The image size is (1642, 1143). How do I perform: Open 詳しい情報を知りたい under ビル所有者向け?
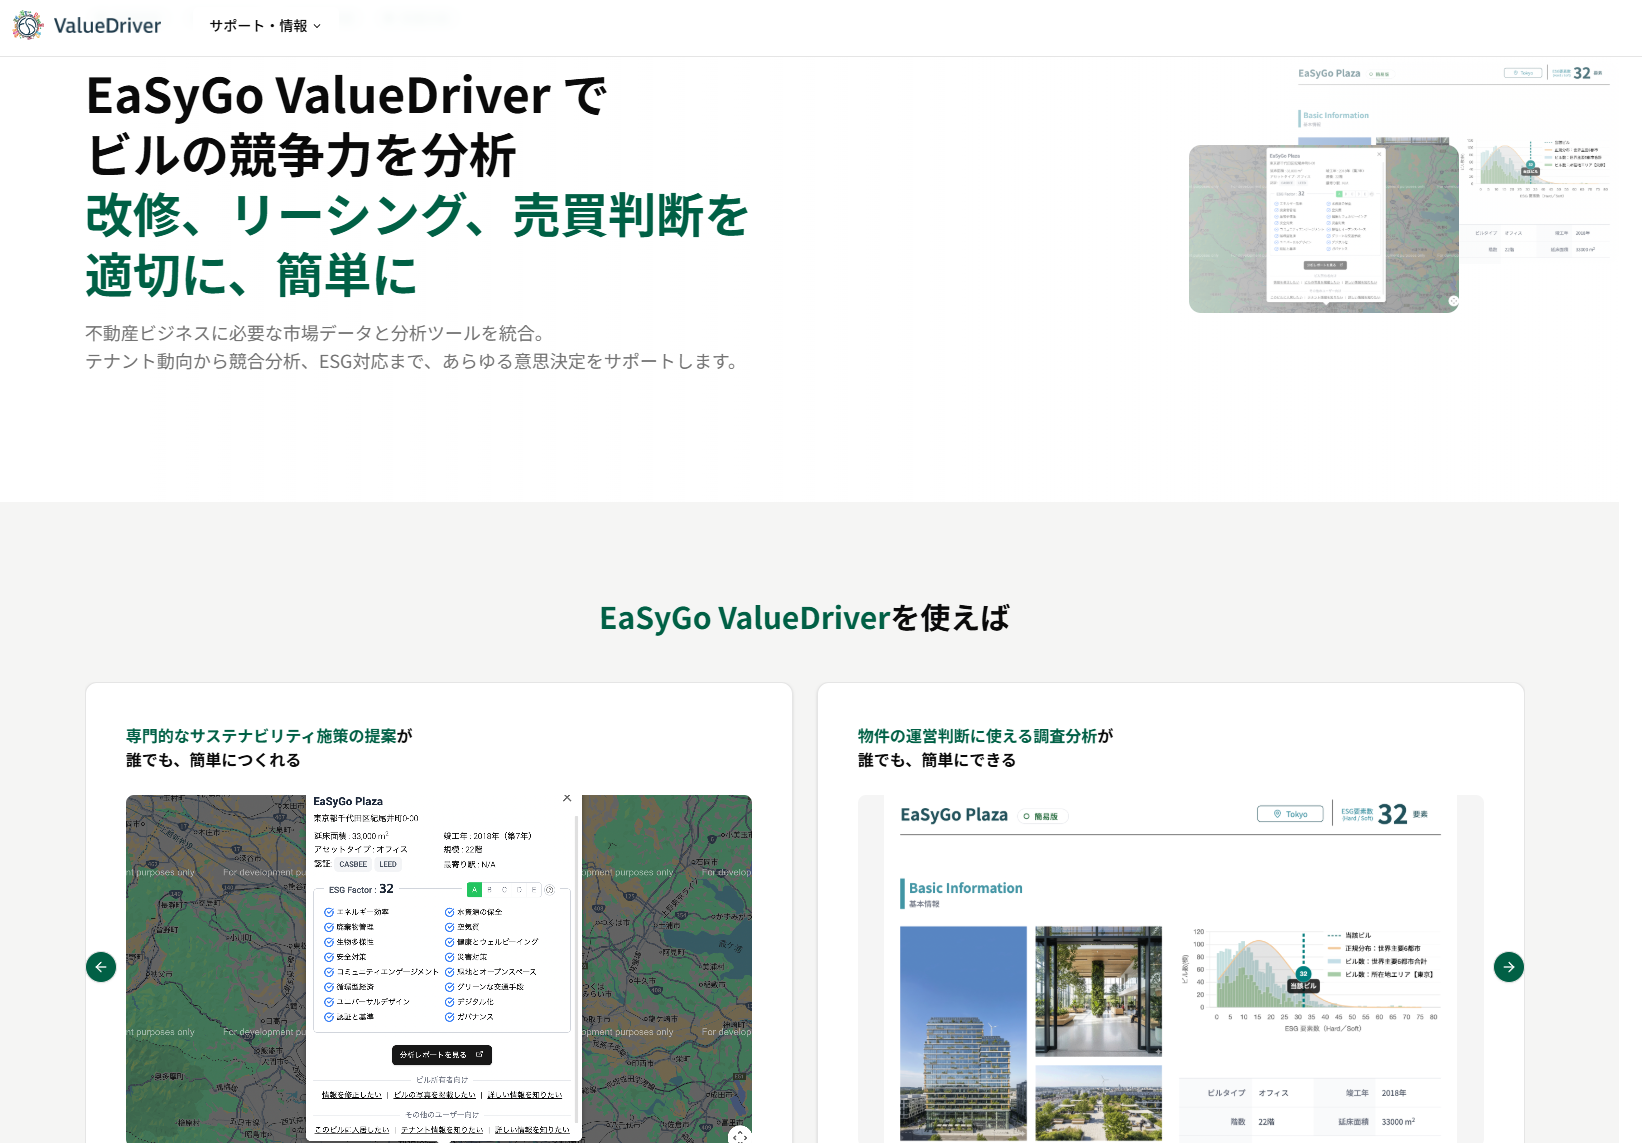point(524,1095)
